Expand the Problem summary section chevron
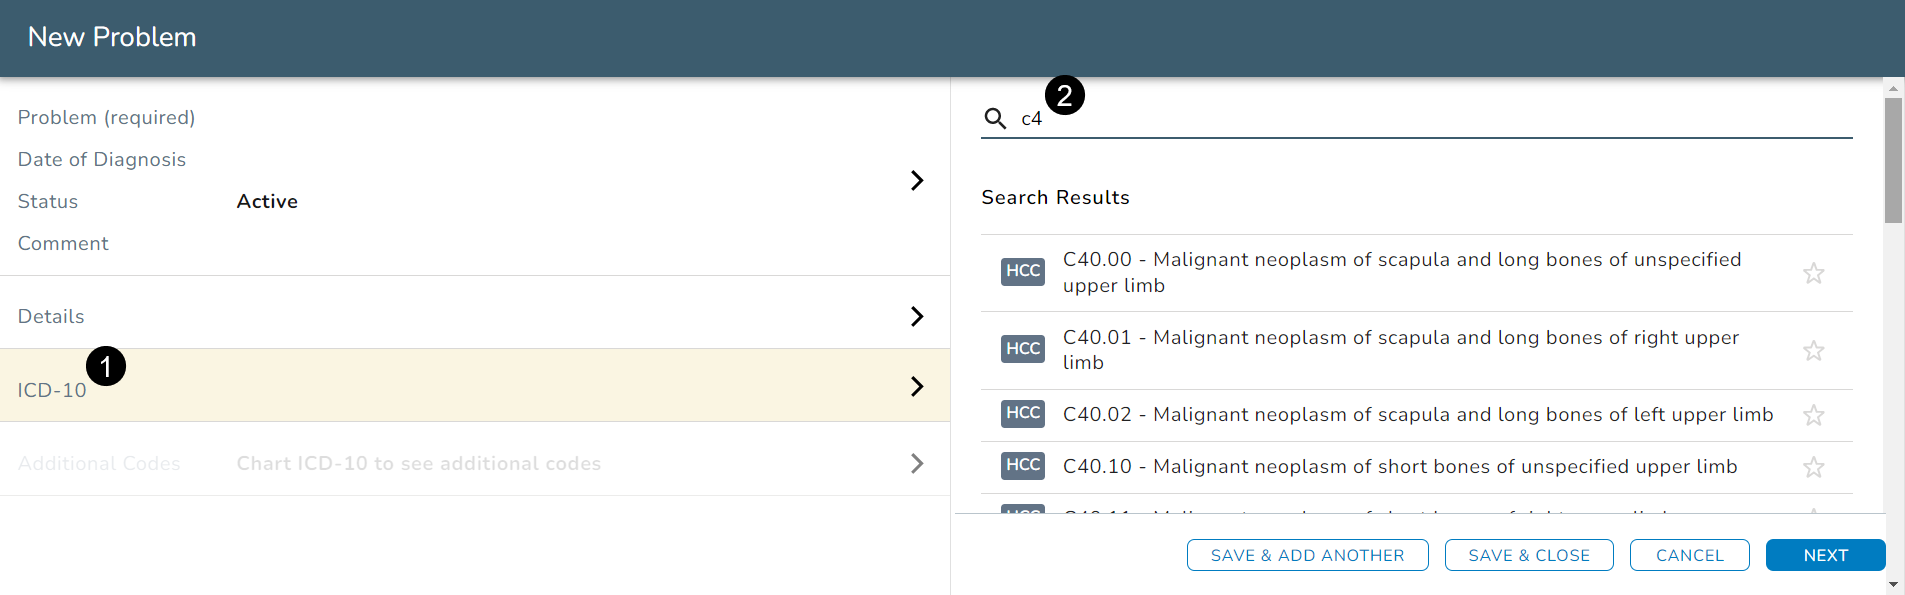The height and width of the screenshot is (595, 1905). click(x=916, y=180)
